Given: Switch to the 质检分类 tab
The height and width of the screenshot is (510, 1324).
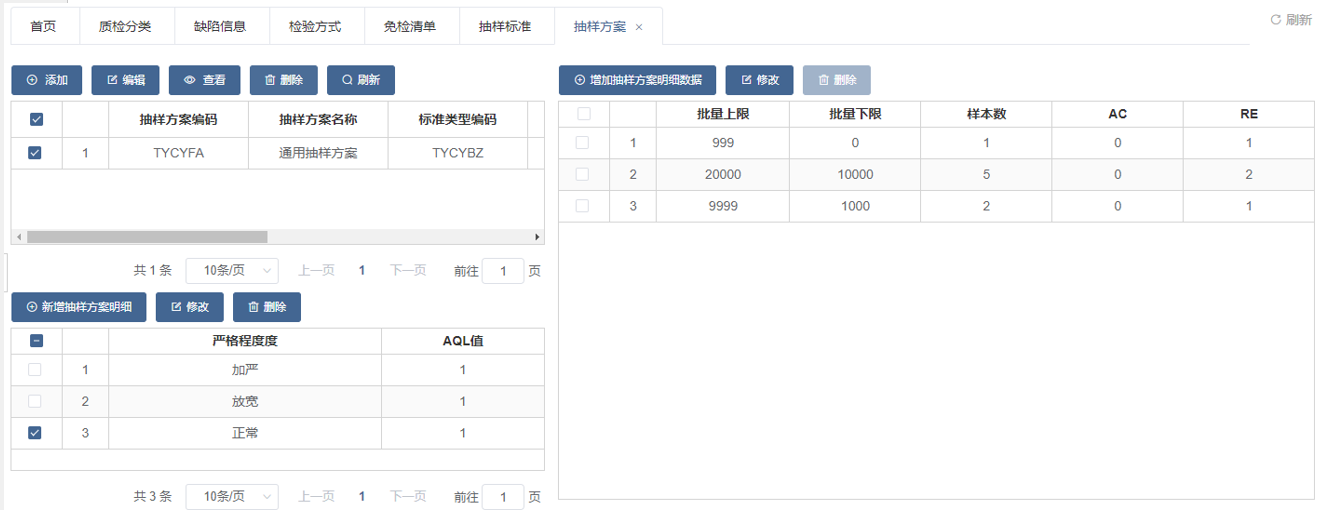Looking at the screenshot, I should pyautogui.click(x=125, y=27).
